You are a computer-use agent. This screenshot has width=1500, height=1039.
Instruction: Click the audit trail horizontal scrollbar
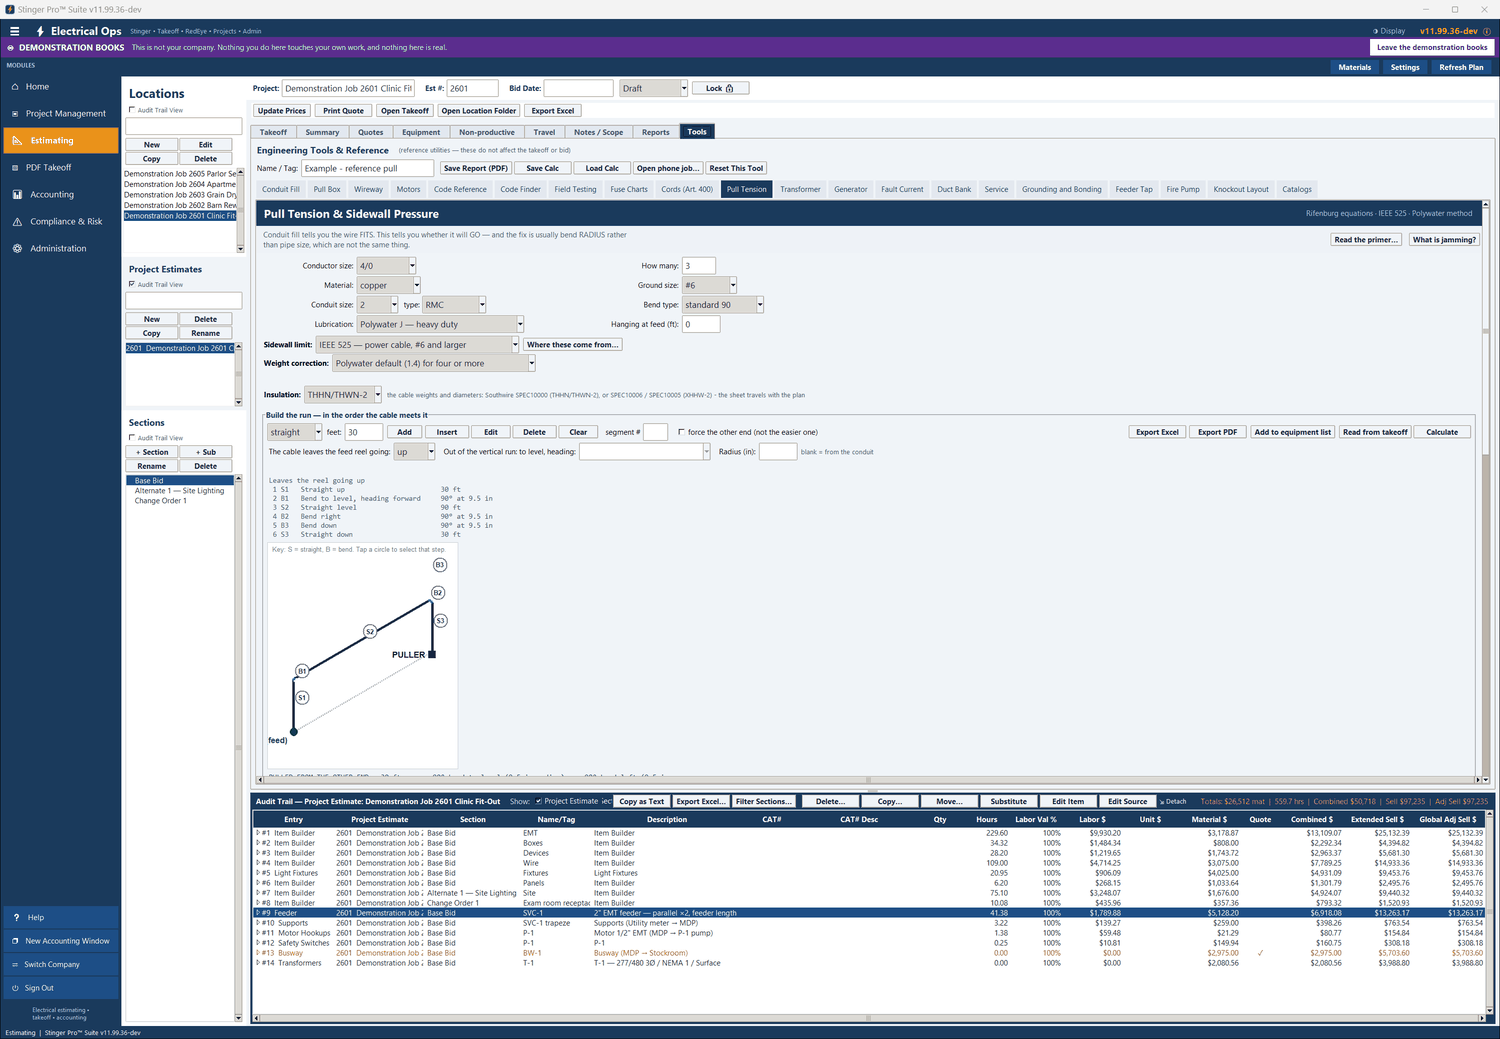868,1018
